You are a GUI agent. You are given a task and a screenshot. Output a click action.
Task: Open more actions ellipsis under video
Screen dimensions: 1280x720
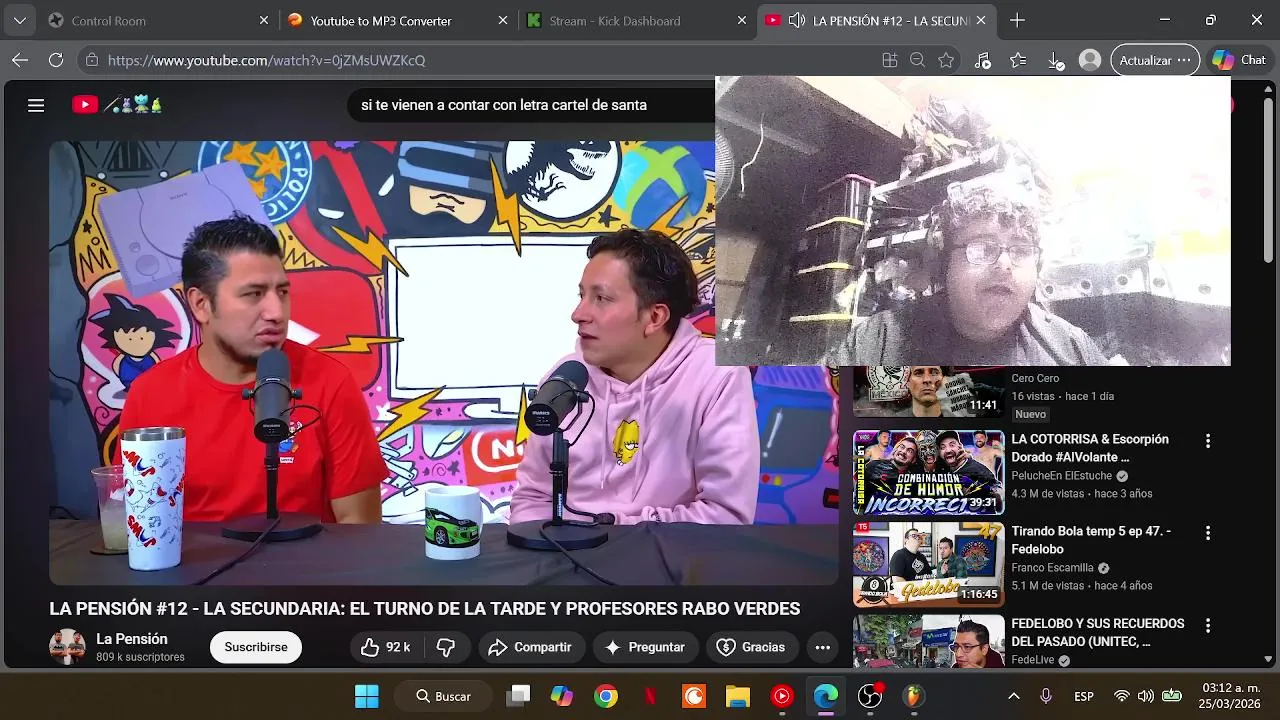coord(822,647)
